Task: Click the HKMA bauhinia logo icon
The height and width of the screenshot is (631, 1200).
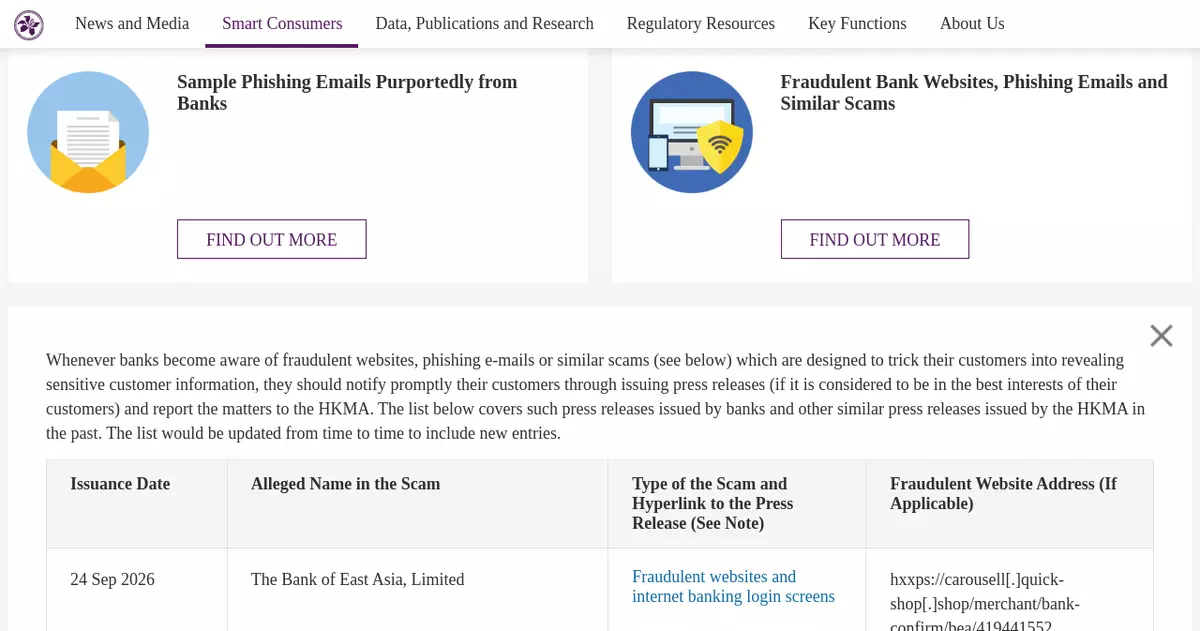Action: click(29, 26)
